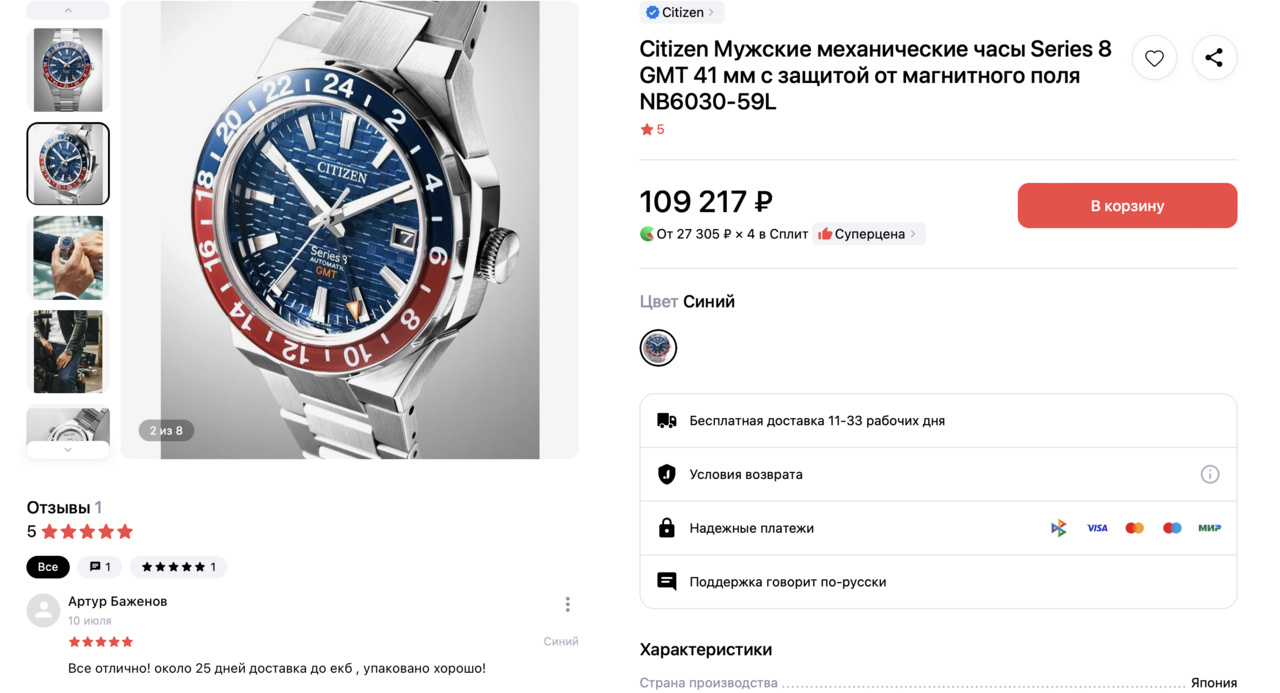Screen dimensions: 1280x693
Task: Open the Суперцена price details
Action: [x=868, y=234]
